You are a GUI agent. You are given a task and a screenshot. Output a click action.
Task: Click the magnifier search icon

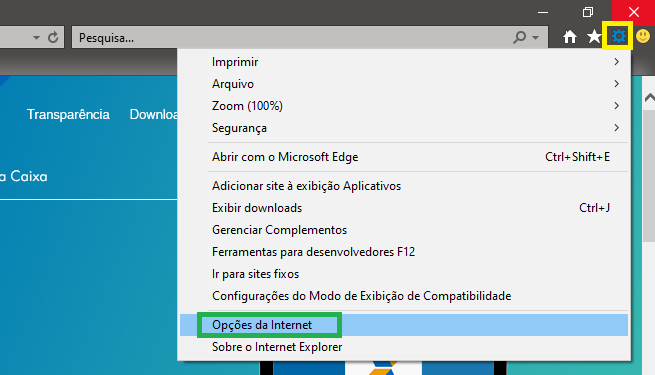point(519,38)
